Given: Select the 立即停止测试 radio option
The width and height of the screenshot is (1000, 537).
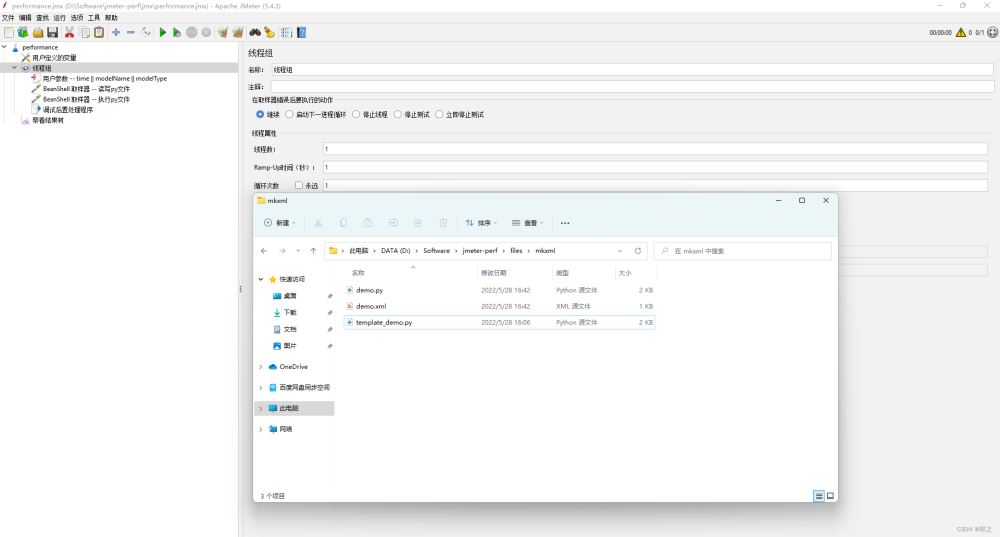Looking at the screenshot, I should tap(439, 114).
